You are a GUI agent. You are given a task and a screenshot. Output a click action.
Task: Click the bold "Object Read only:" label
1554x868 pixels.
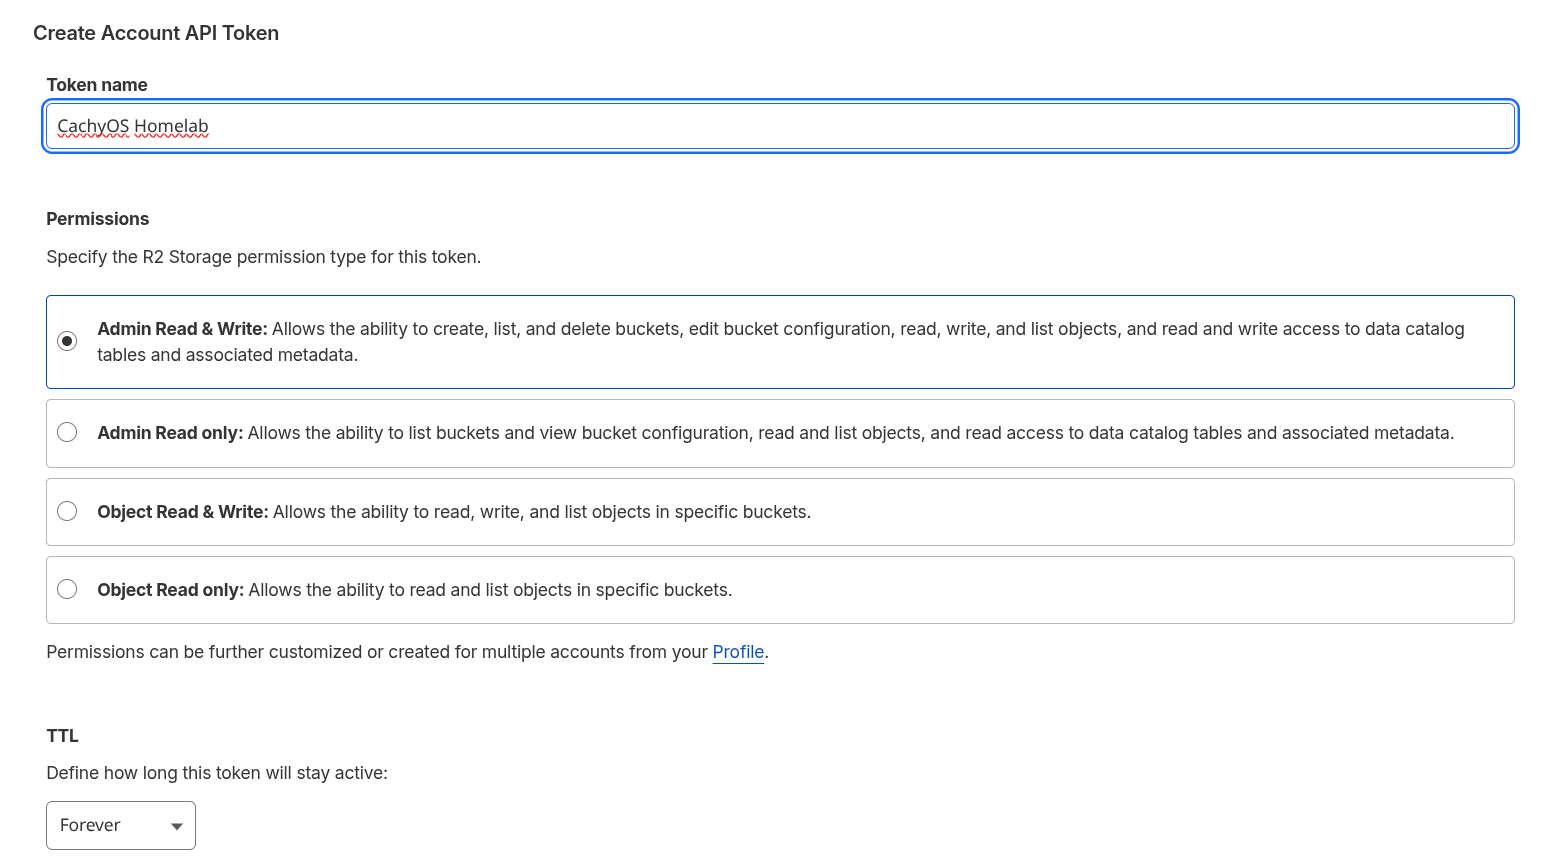(170, 590)
